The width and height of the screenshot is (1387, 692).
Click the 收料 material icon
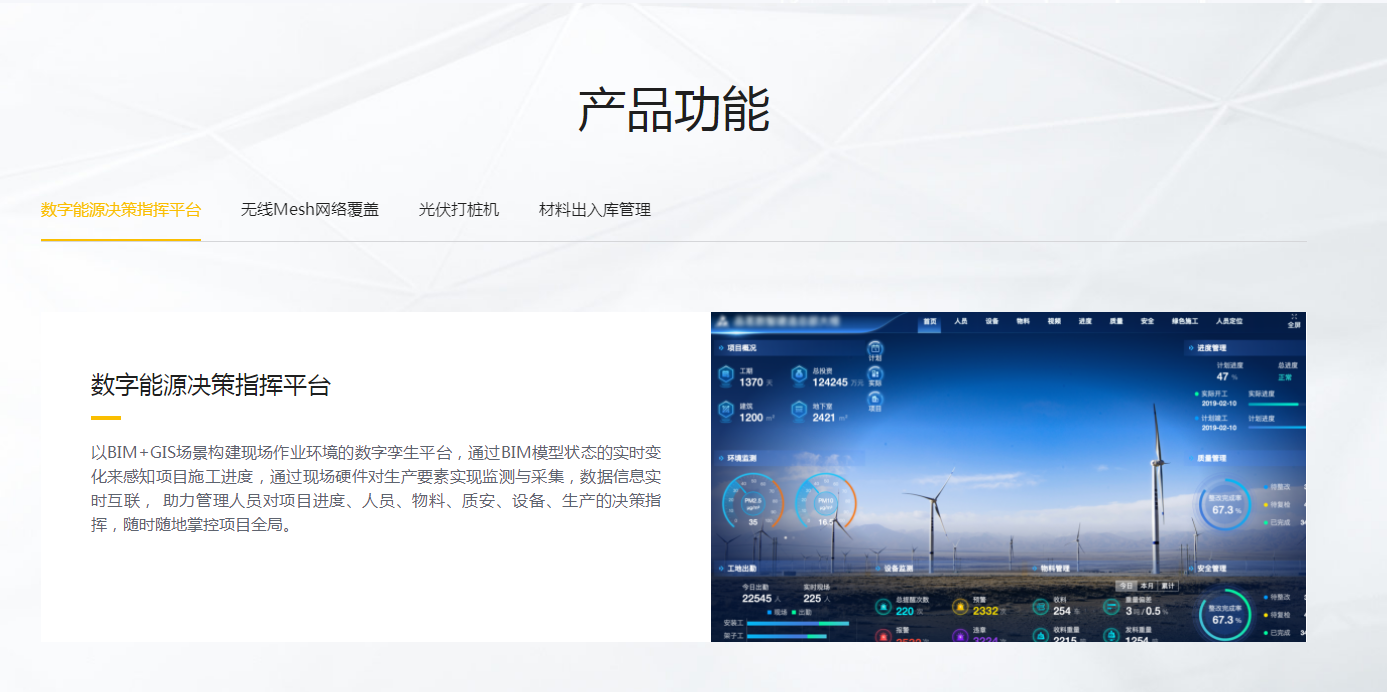(1040, 606)
